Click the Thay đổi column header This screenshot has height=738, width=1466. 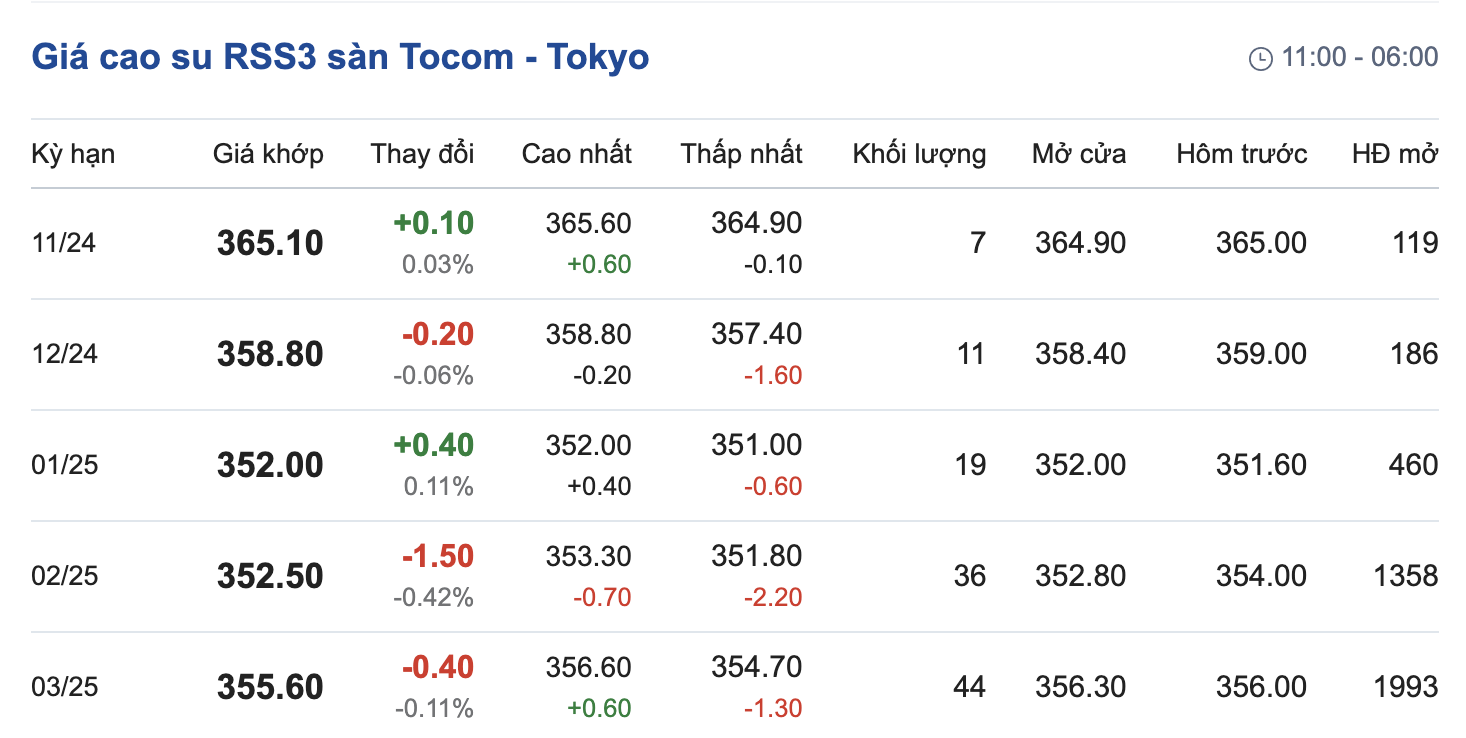point(422,154)
